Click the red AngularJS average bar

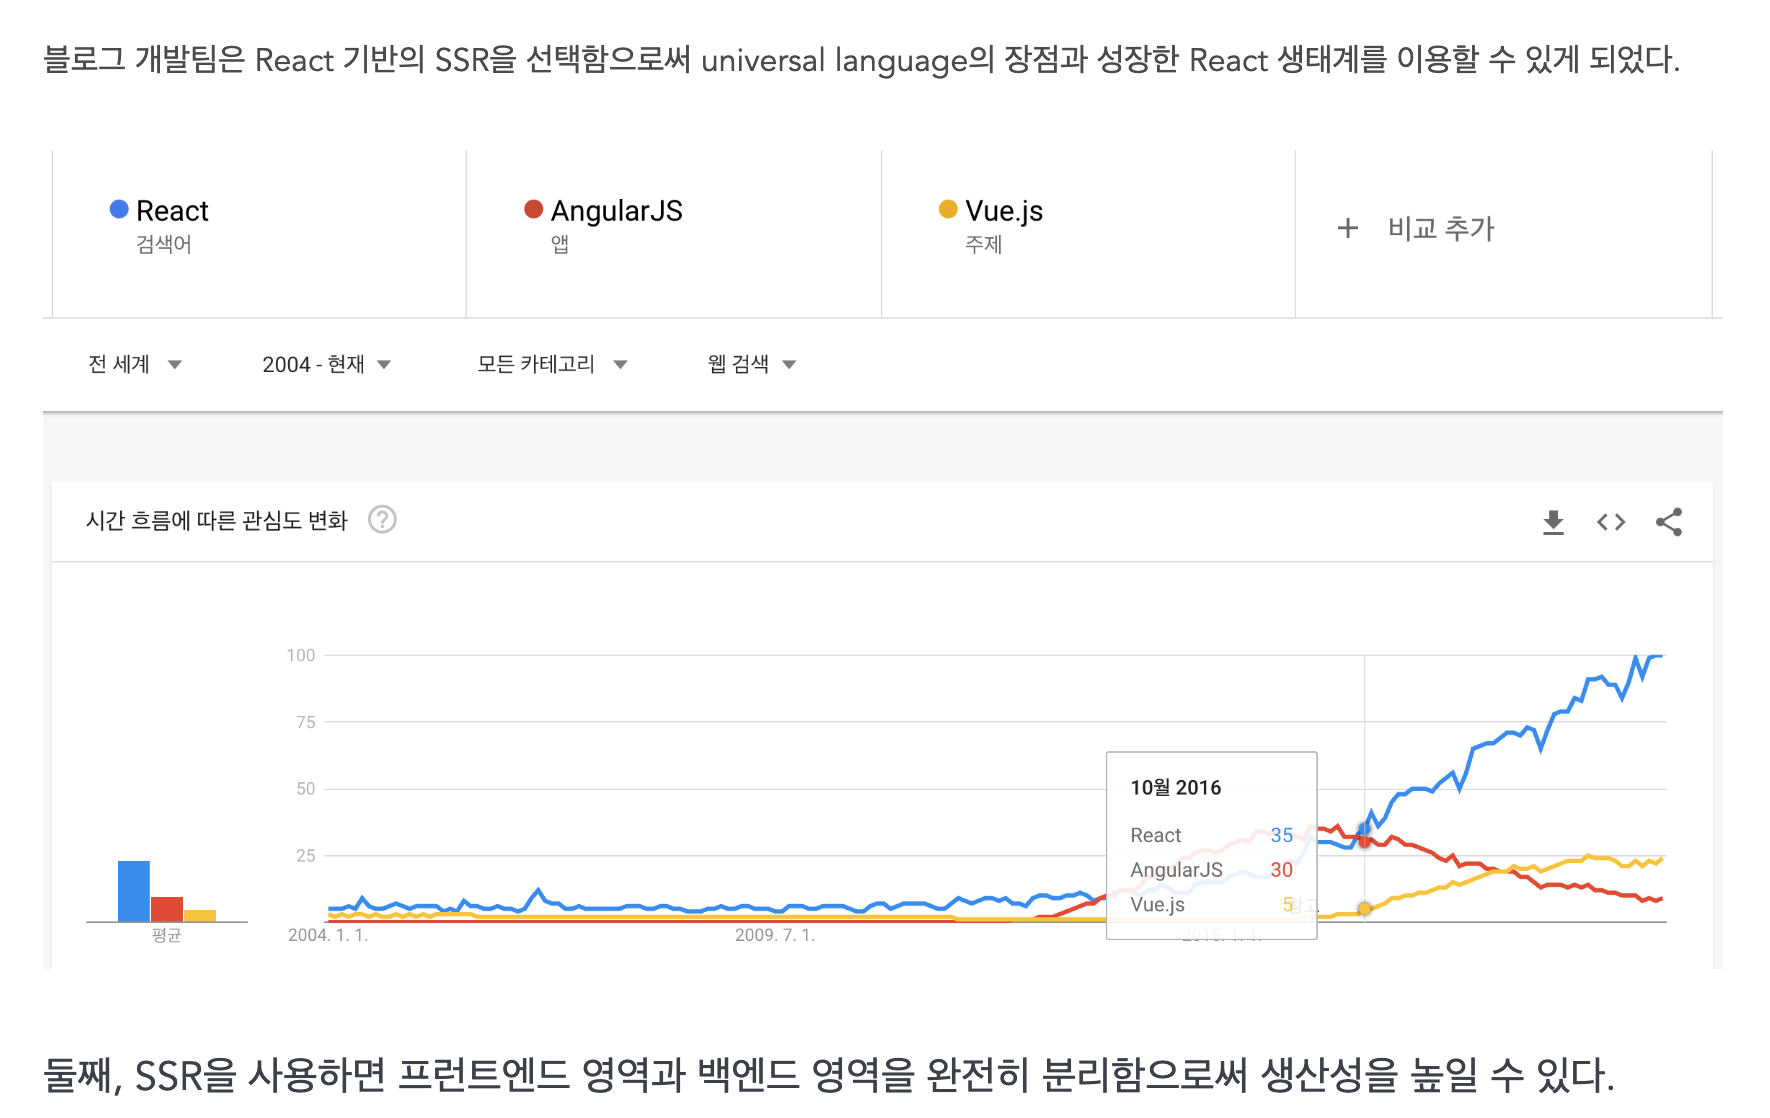point(167,909)
